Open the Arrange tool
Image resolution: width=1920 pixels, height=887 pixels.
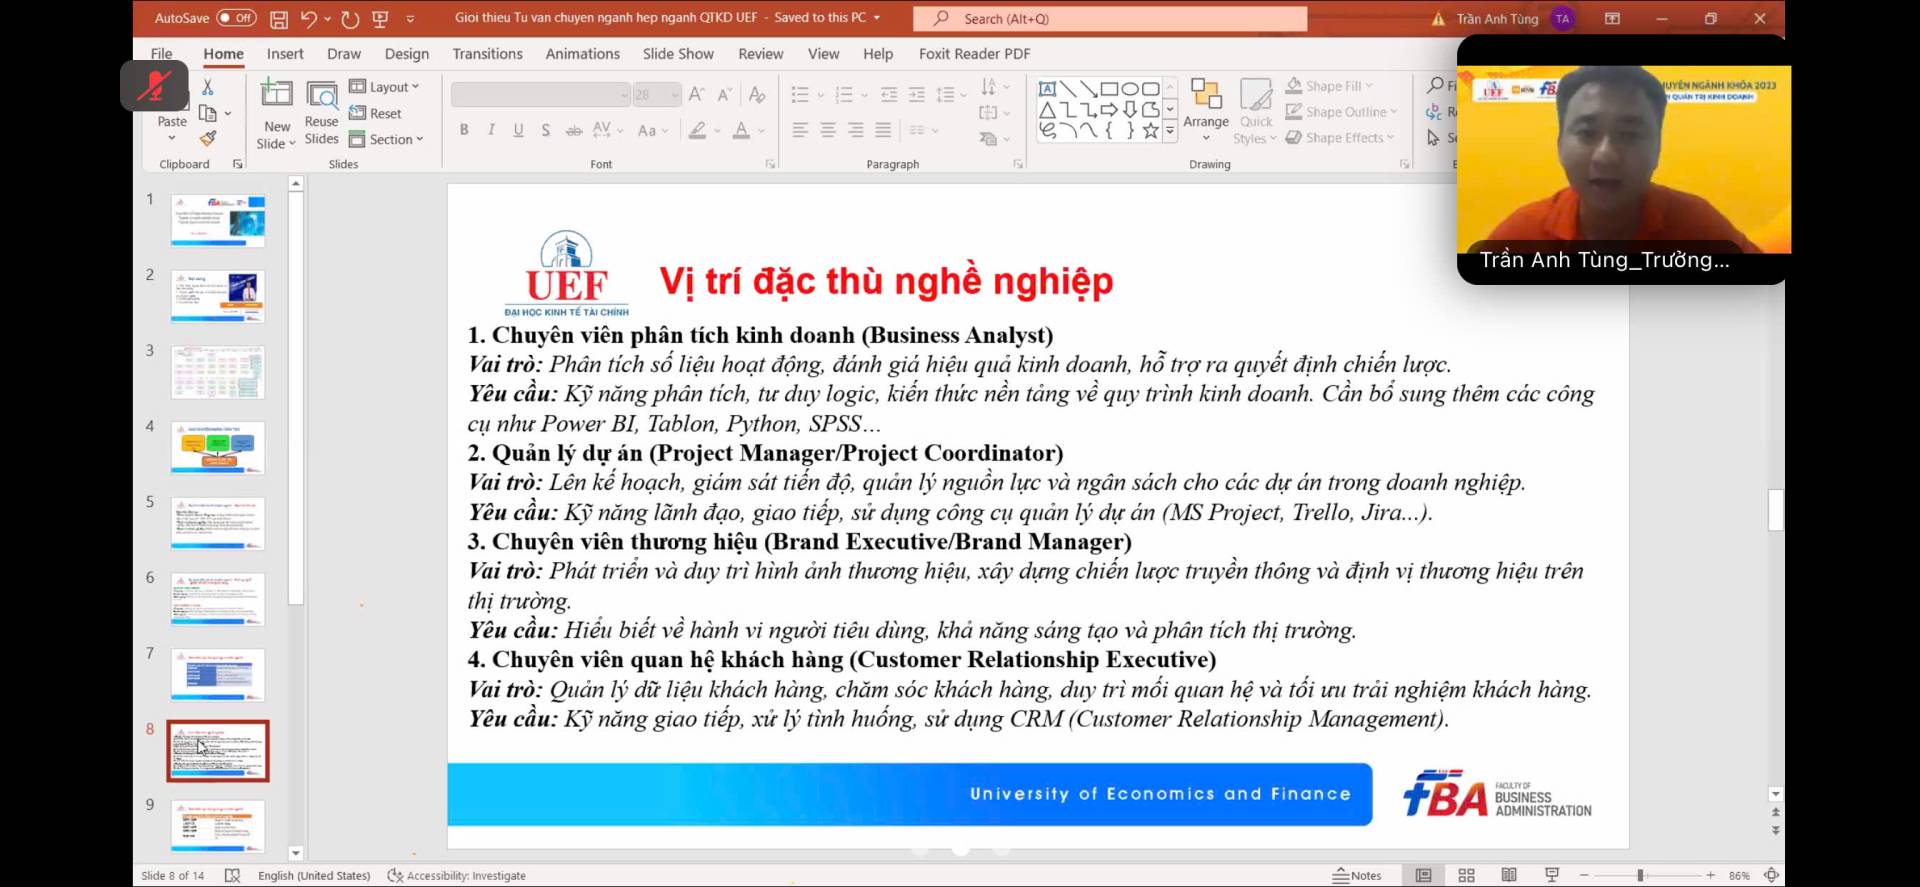[x=1206, y=105]
